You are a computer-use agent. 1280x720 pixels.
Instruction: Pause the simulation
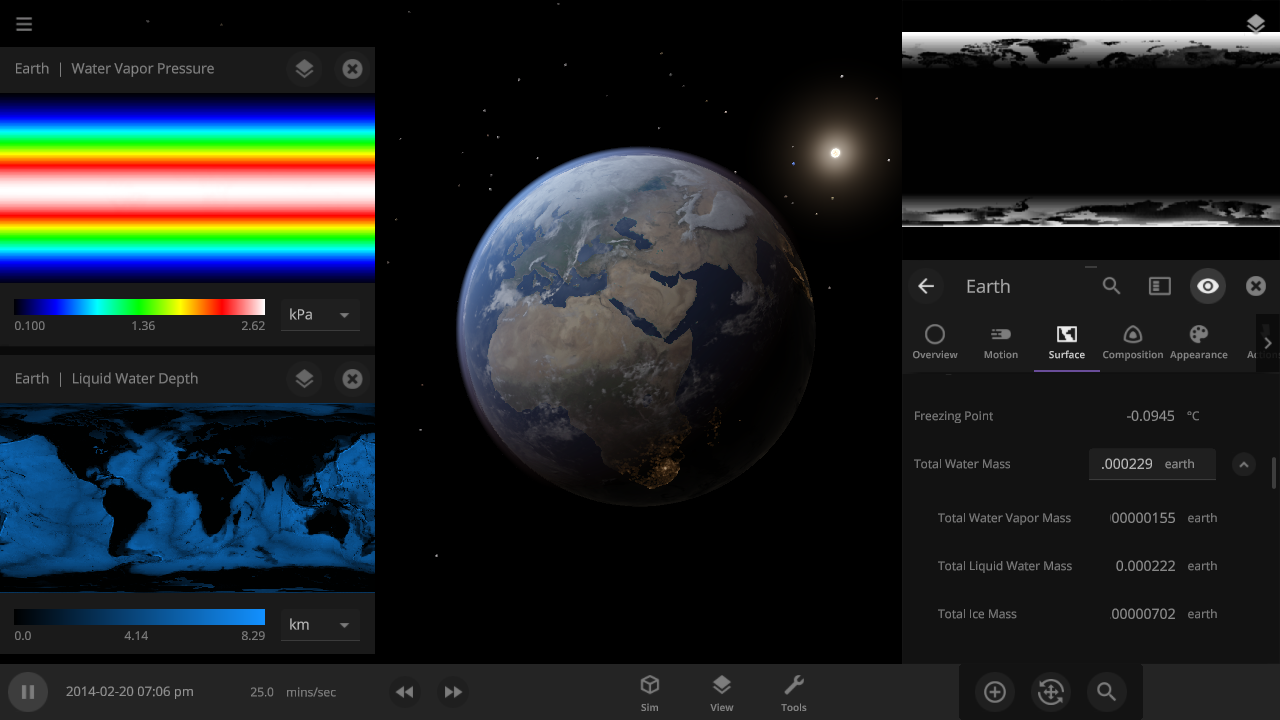click(x=28, y=692)
